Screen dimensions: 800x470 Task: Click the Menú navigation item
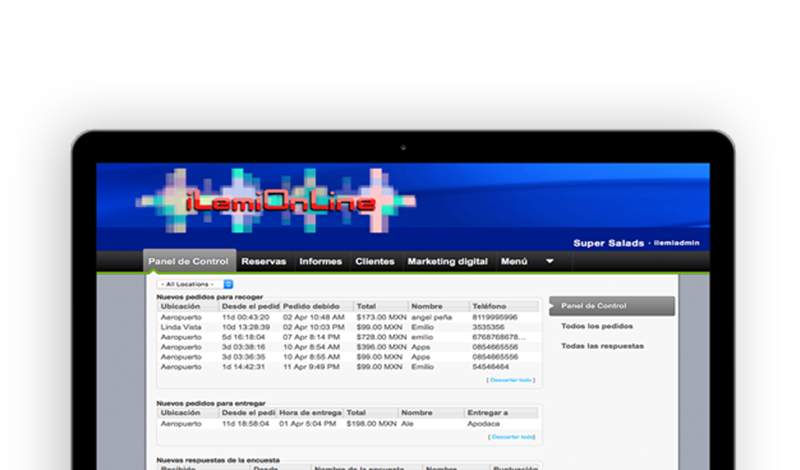[x=513, y=262]
